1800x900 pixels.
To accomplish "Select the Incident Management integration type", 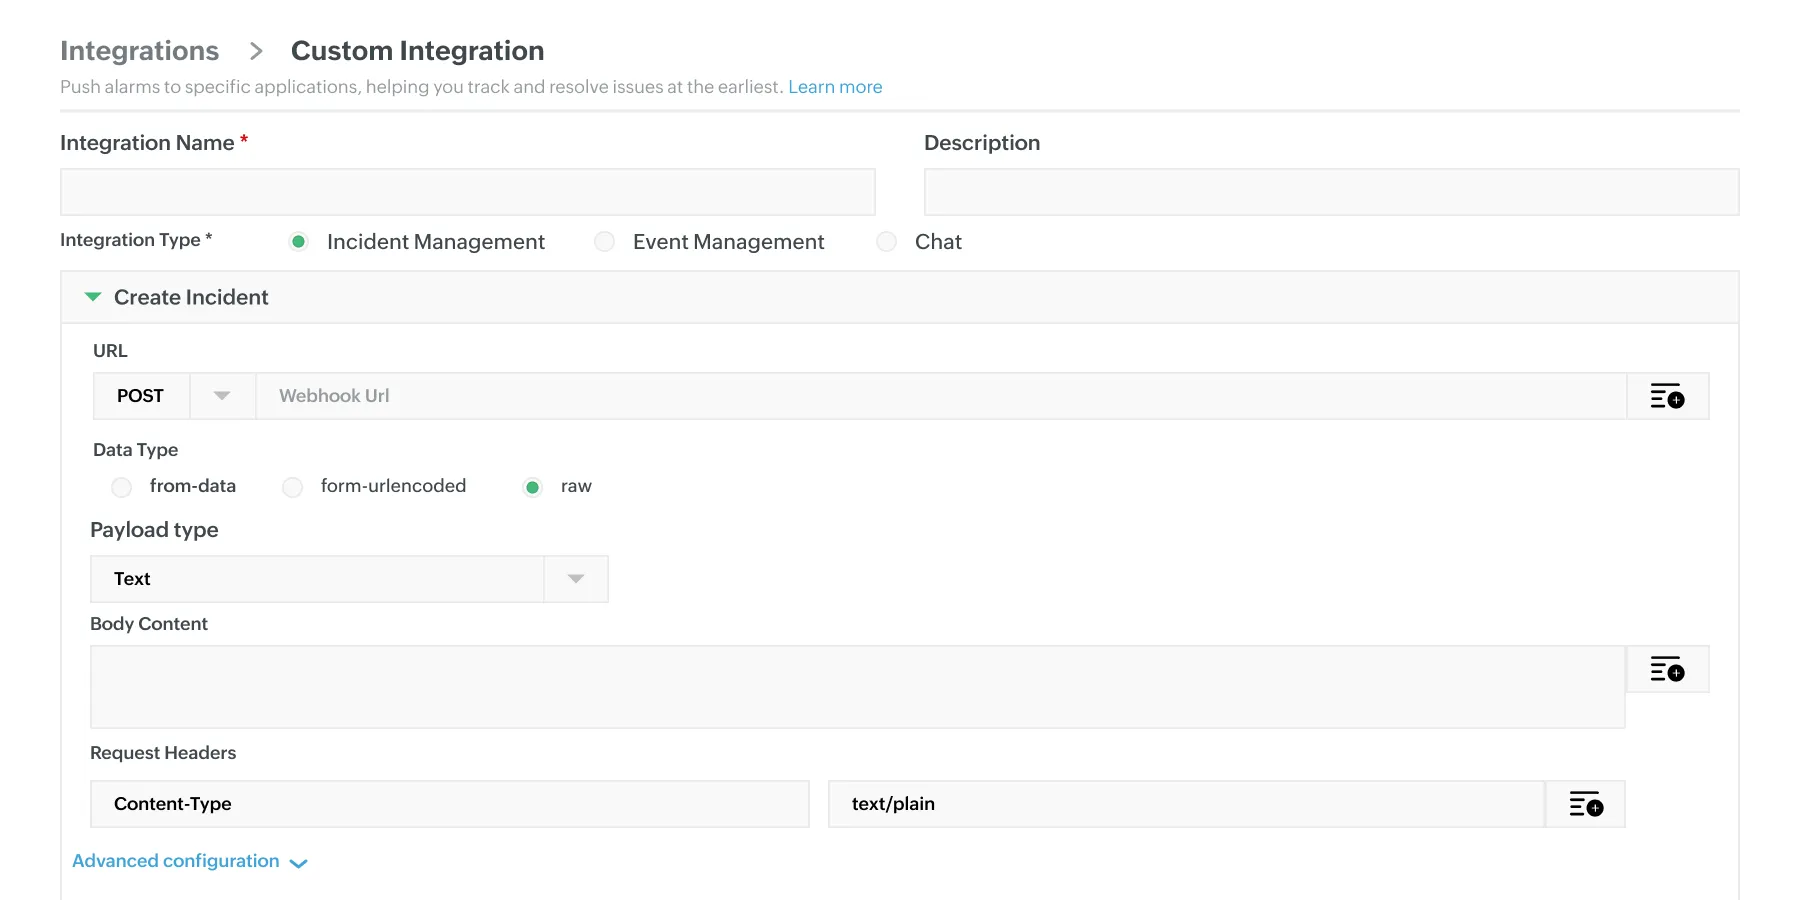I will tap(298, 241).
